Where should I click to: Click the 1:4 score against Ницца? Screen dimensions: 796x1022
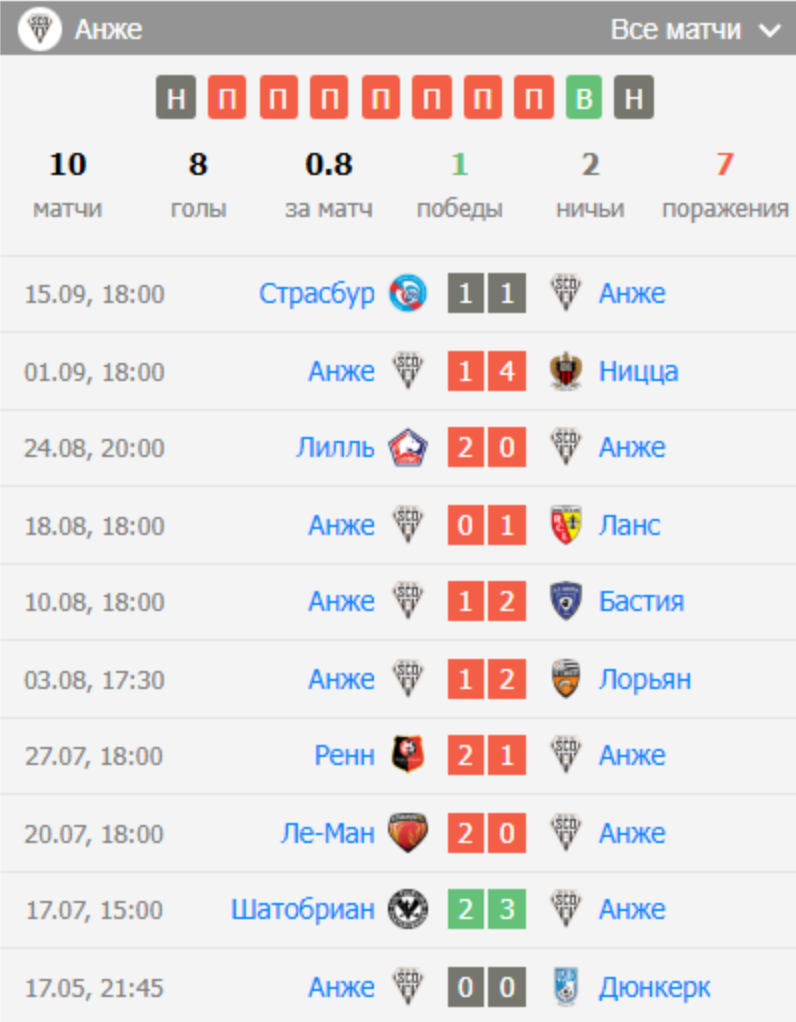click(487, 371)
